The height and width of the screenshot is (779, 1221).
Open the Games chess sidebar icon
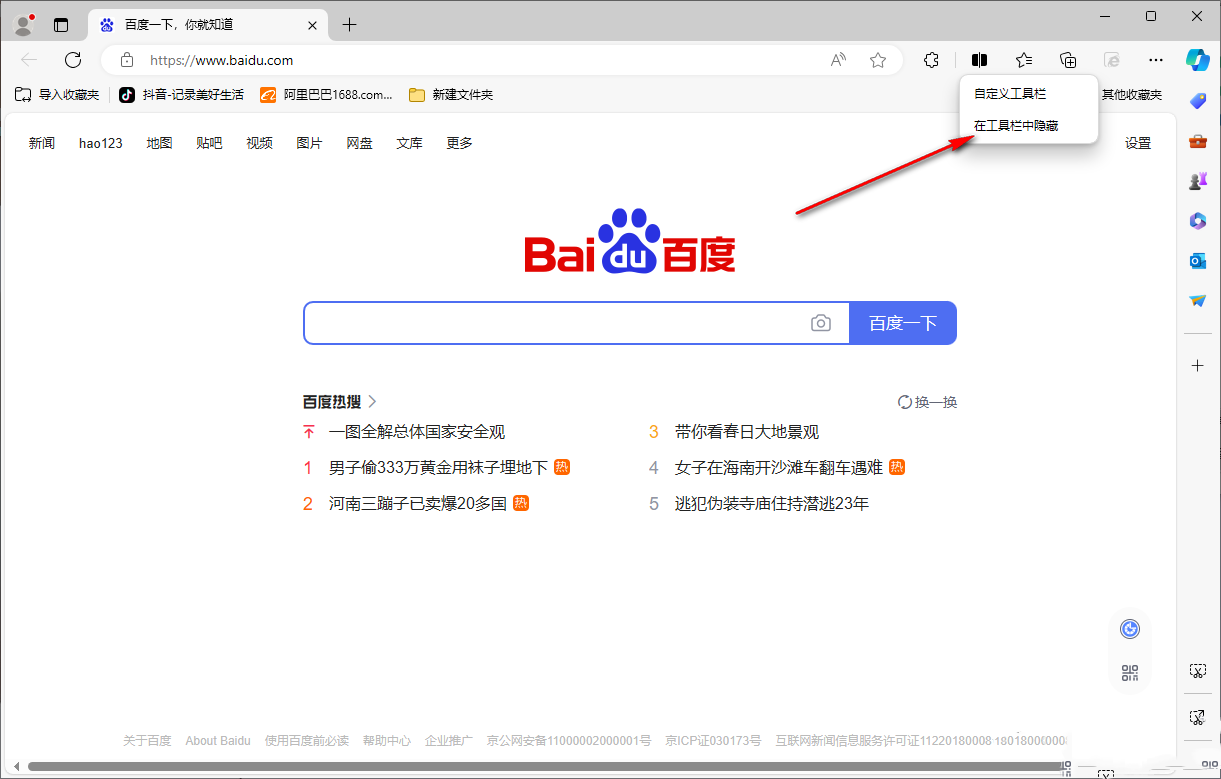pos(1198,181)
